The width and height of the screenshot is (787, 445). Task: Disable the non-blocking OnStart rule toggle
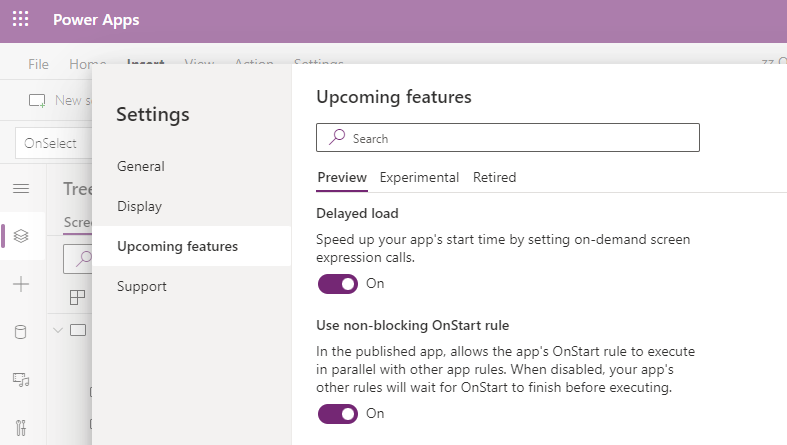pos(338,414)
